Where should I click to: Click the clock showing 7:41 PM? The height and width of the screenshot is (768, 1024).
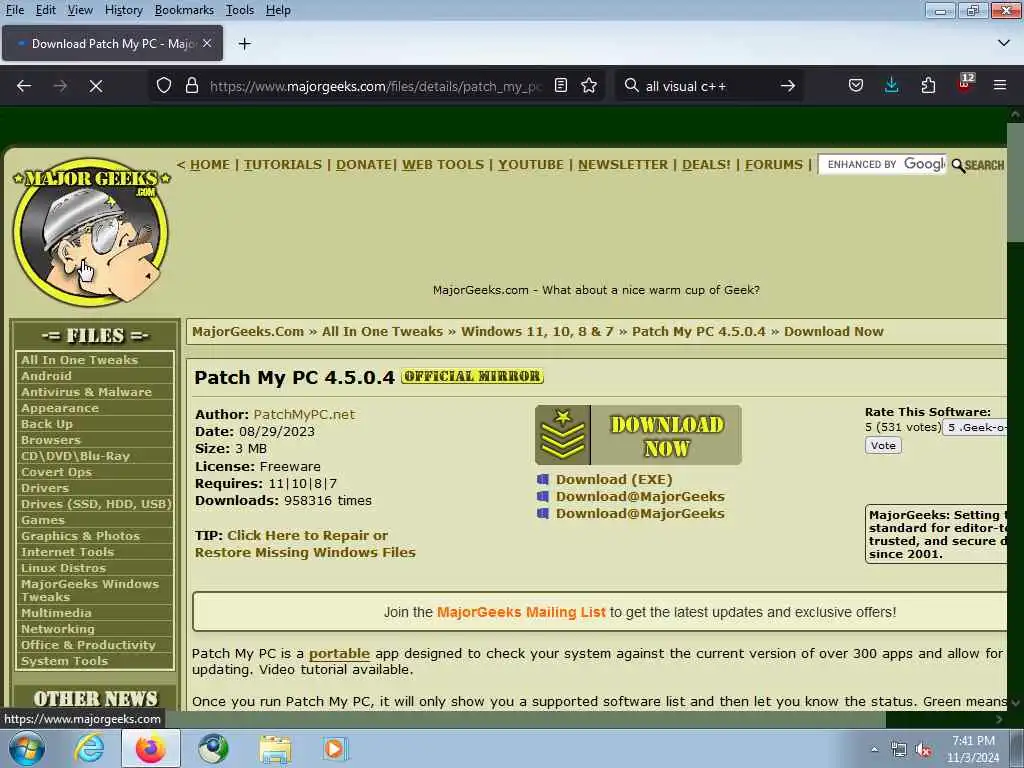click(x=973, y=741)
